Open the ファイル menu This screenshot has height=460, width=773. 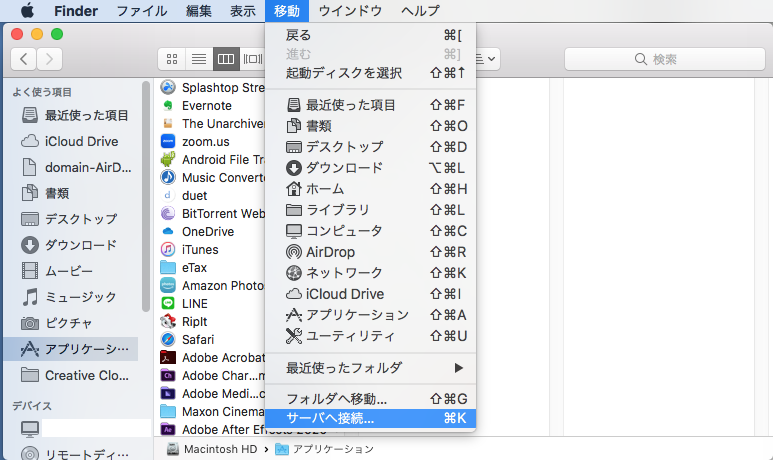click(x=141, y=11)
